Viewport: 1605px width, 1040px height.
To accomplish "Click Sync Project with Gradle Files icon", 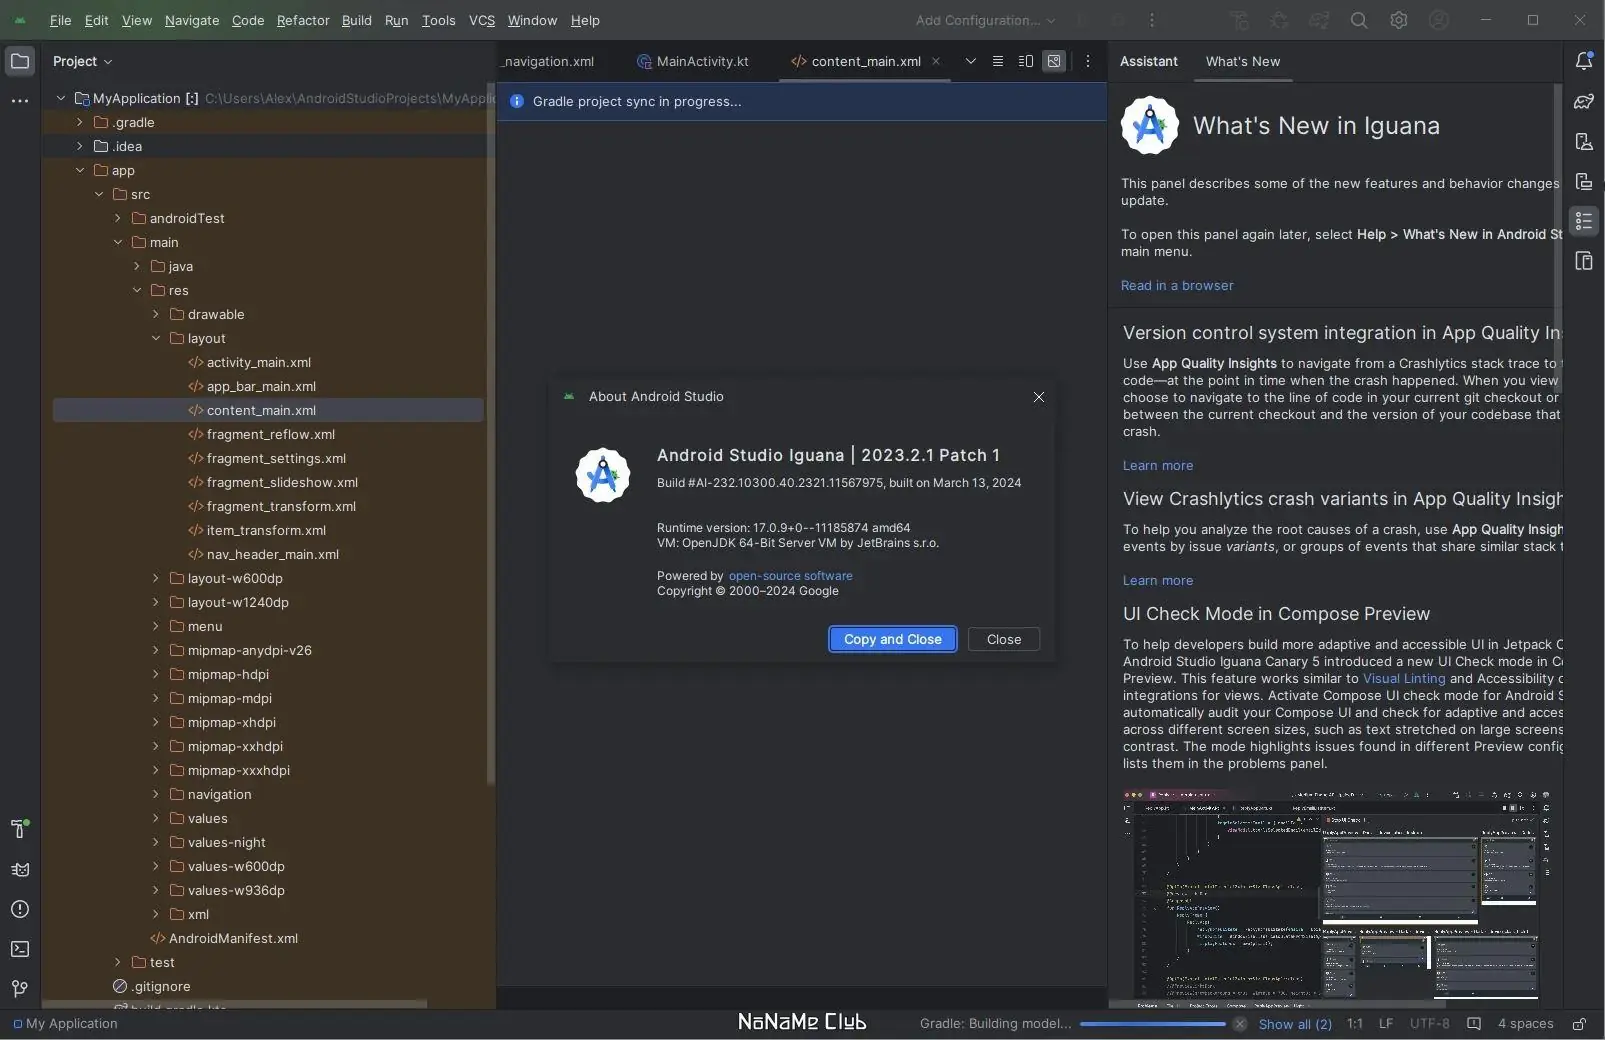I will click(1319, 20).
